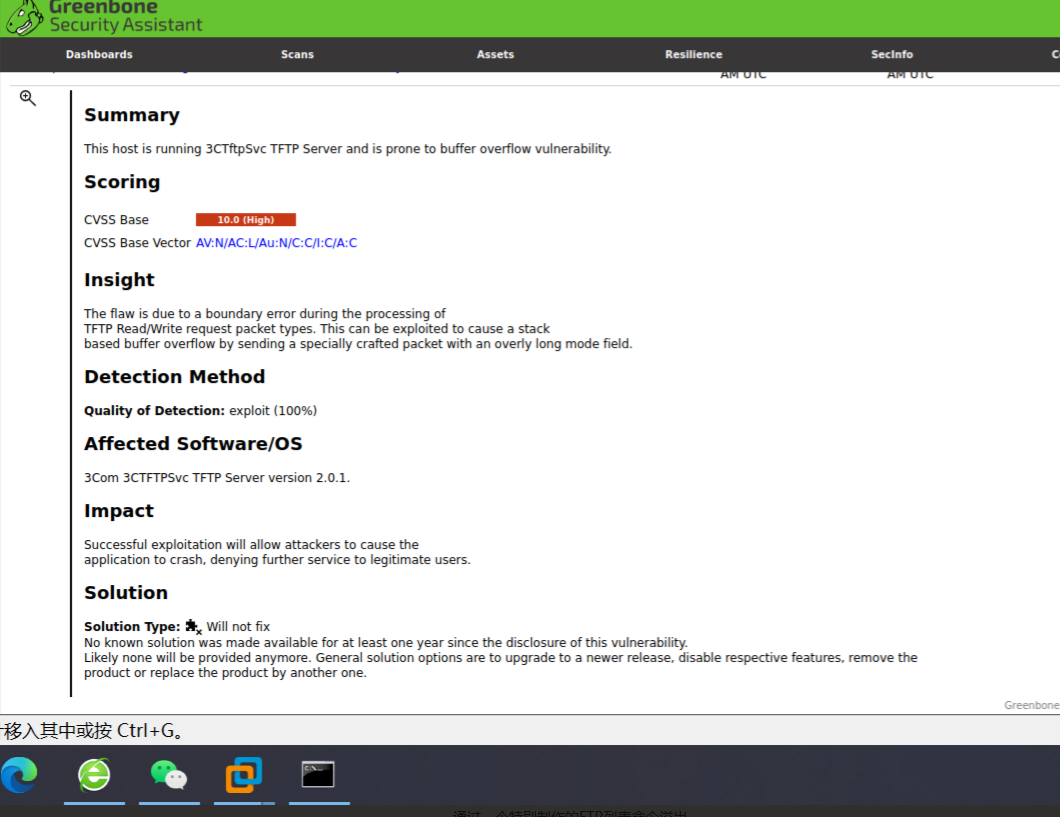
Task: Click the Summary heading
Action: pyautogui.click(x=132, y=115)
